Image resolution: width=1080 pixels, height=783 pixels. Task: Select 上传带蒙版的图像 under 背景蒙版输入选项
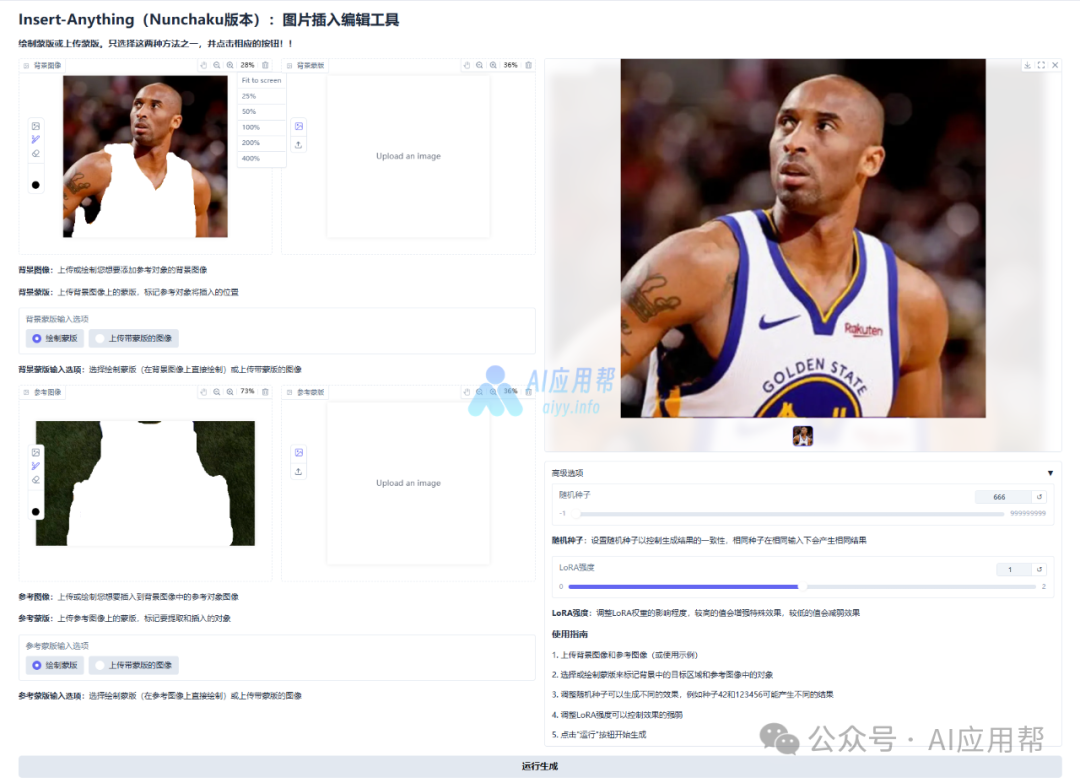click(134, 338)
